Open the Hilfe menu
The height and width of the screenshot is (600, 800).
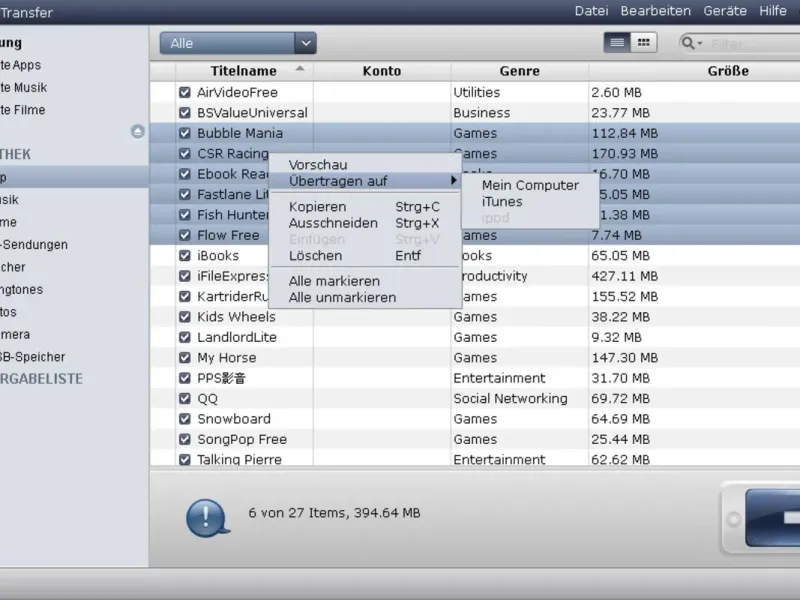[x=772, y=11]
